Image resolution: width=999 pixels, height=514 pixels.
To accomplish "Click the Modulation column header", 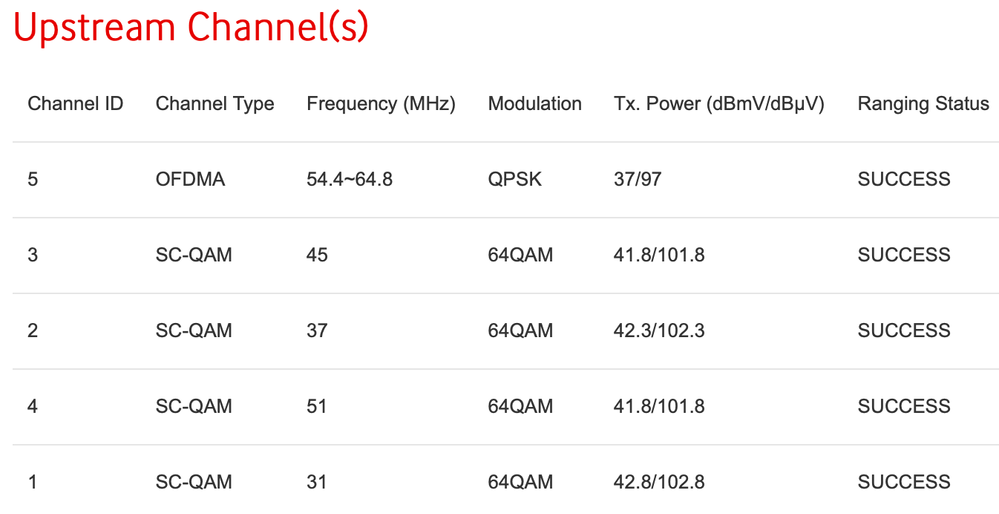I will click(x=534, y=104).
